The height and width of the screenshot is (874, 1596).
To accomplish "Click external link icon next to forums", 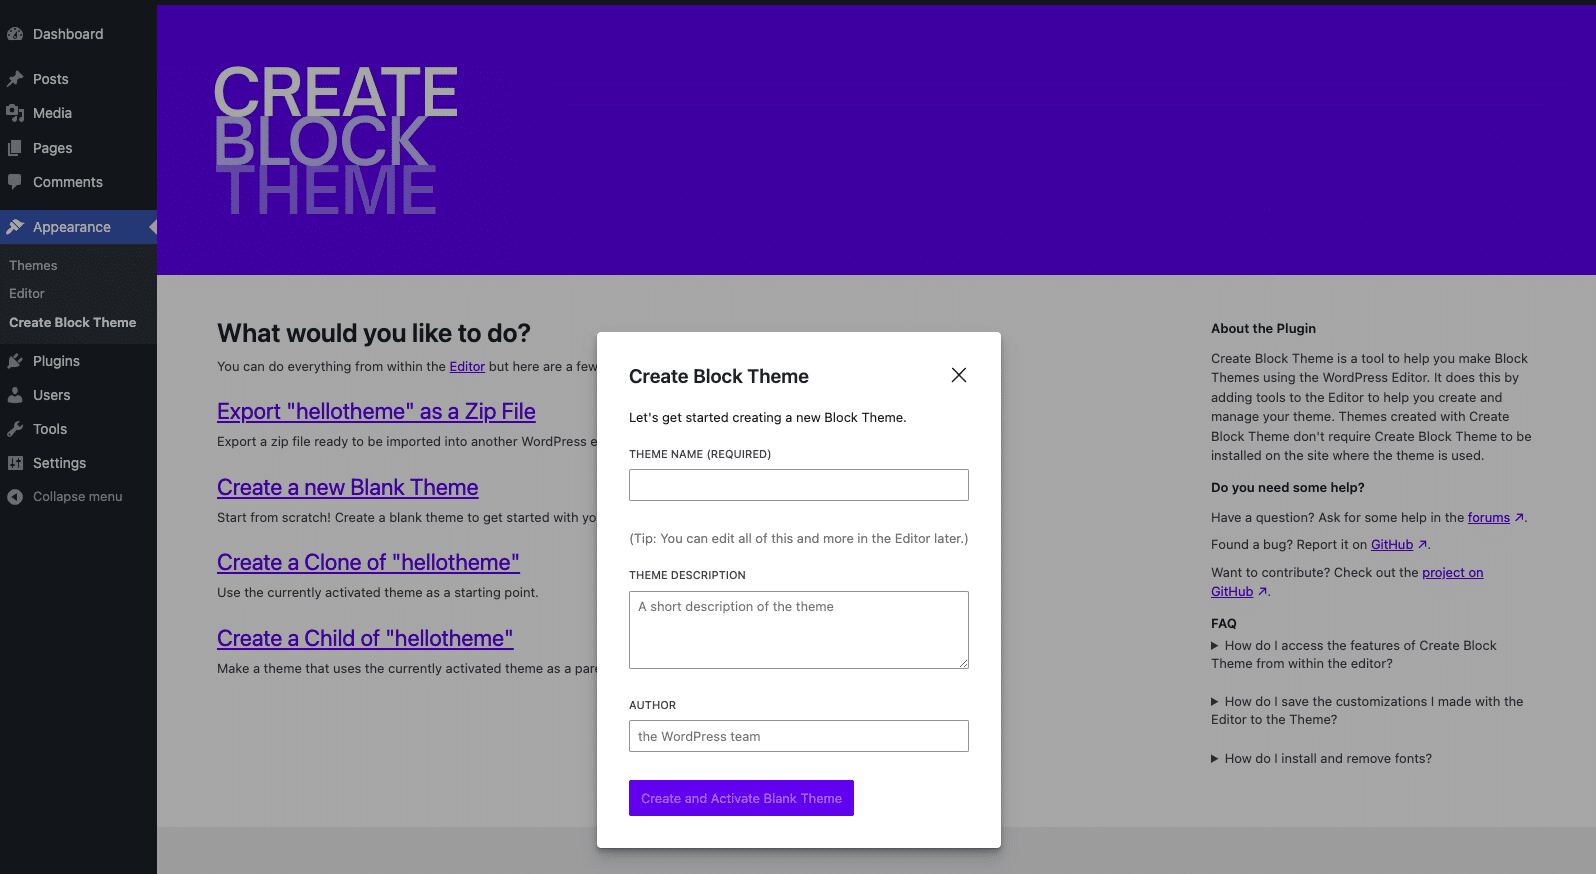I will [1519, 518].
